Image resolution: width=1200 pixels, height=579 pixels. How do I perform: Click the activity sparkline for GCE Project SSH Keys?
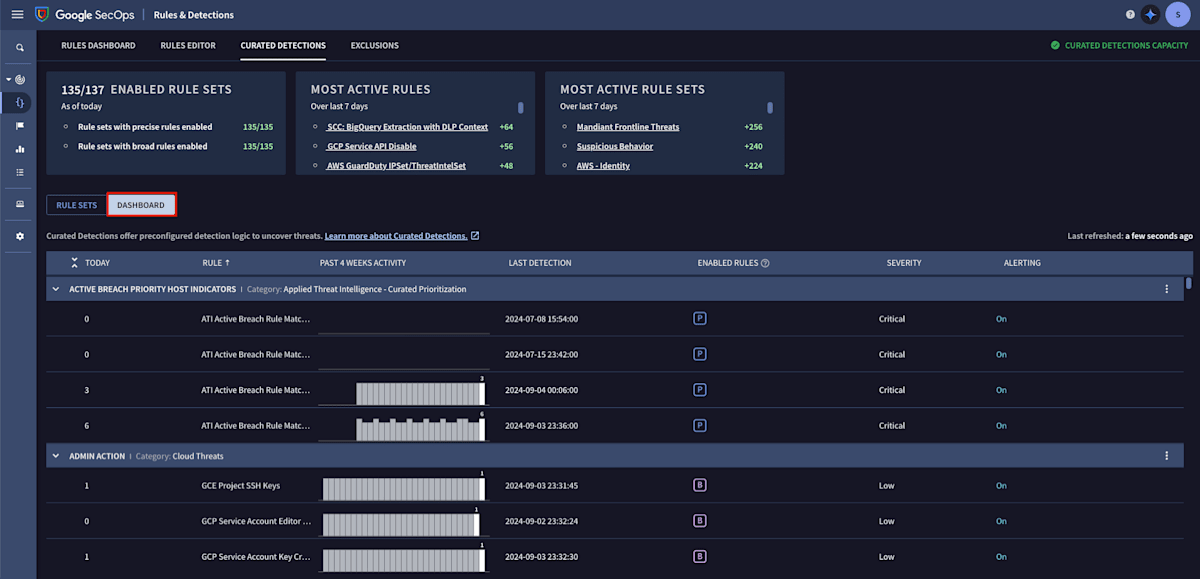[x=404, y=488]
